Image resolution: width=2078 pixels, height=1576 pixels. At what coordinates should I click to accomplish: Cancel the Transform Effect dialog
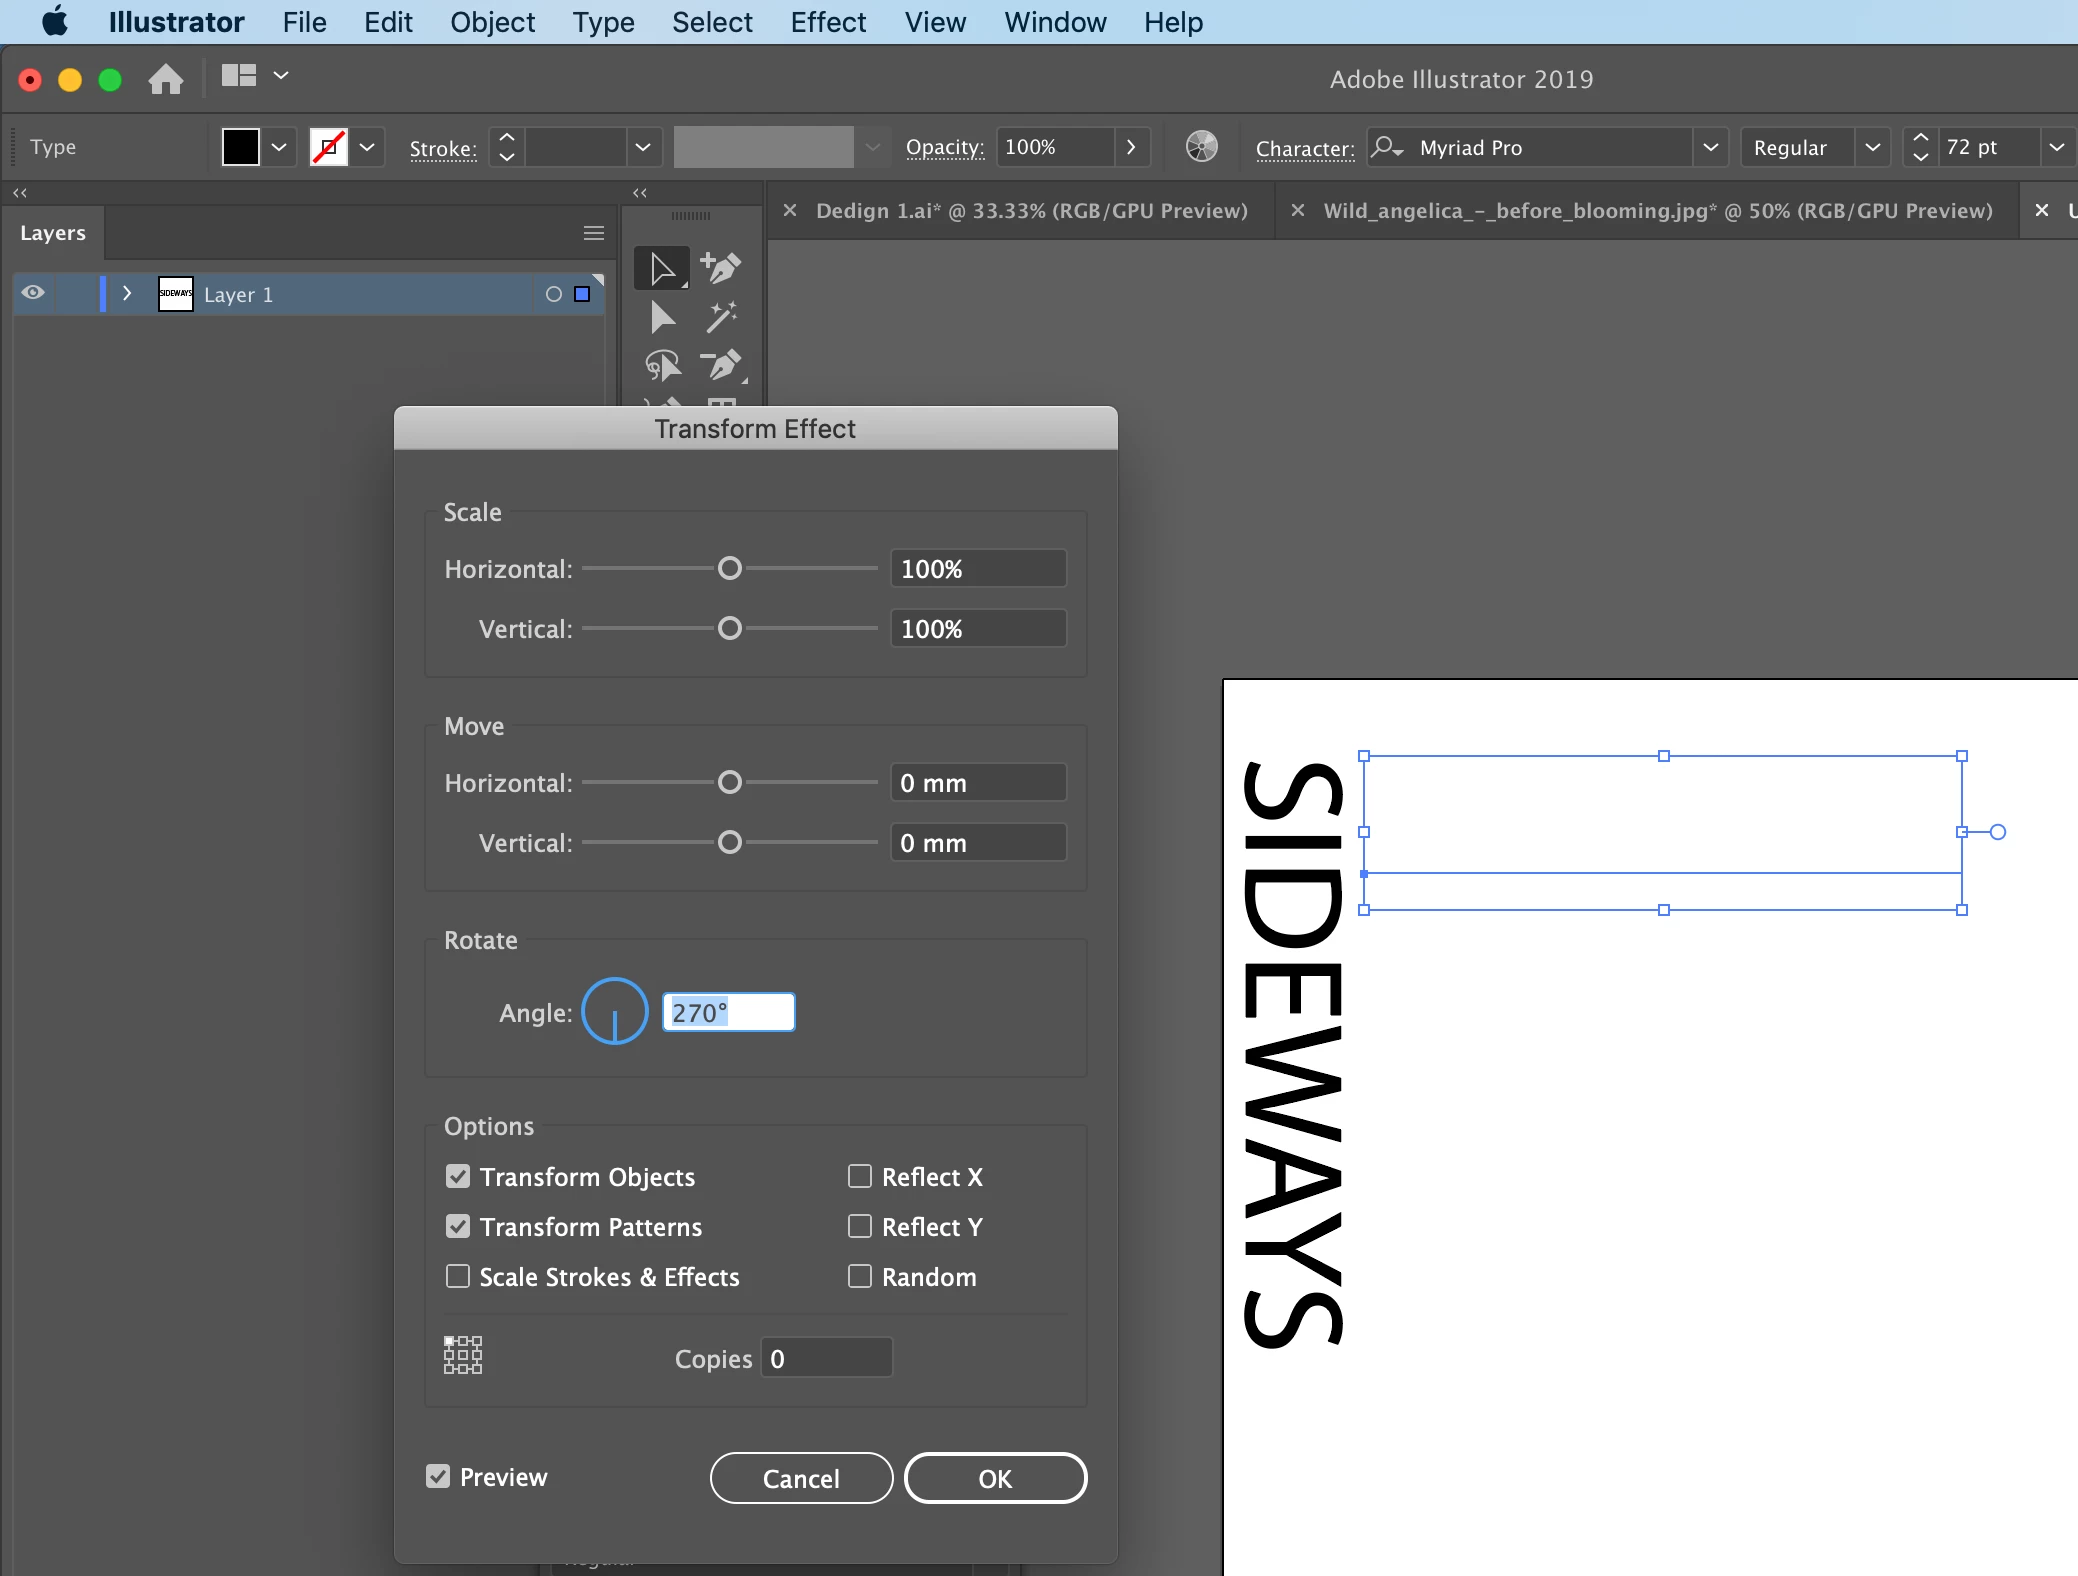pyautogui.click(x=801, y=1478)
